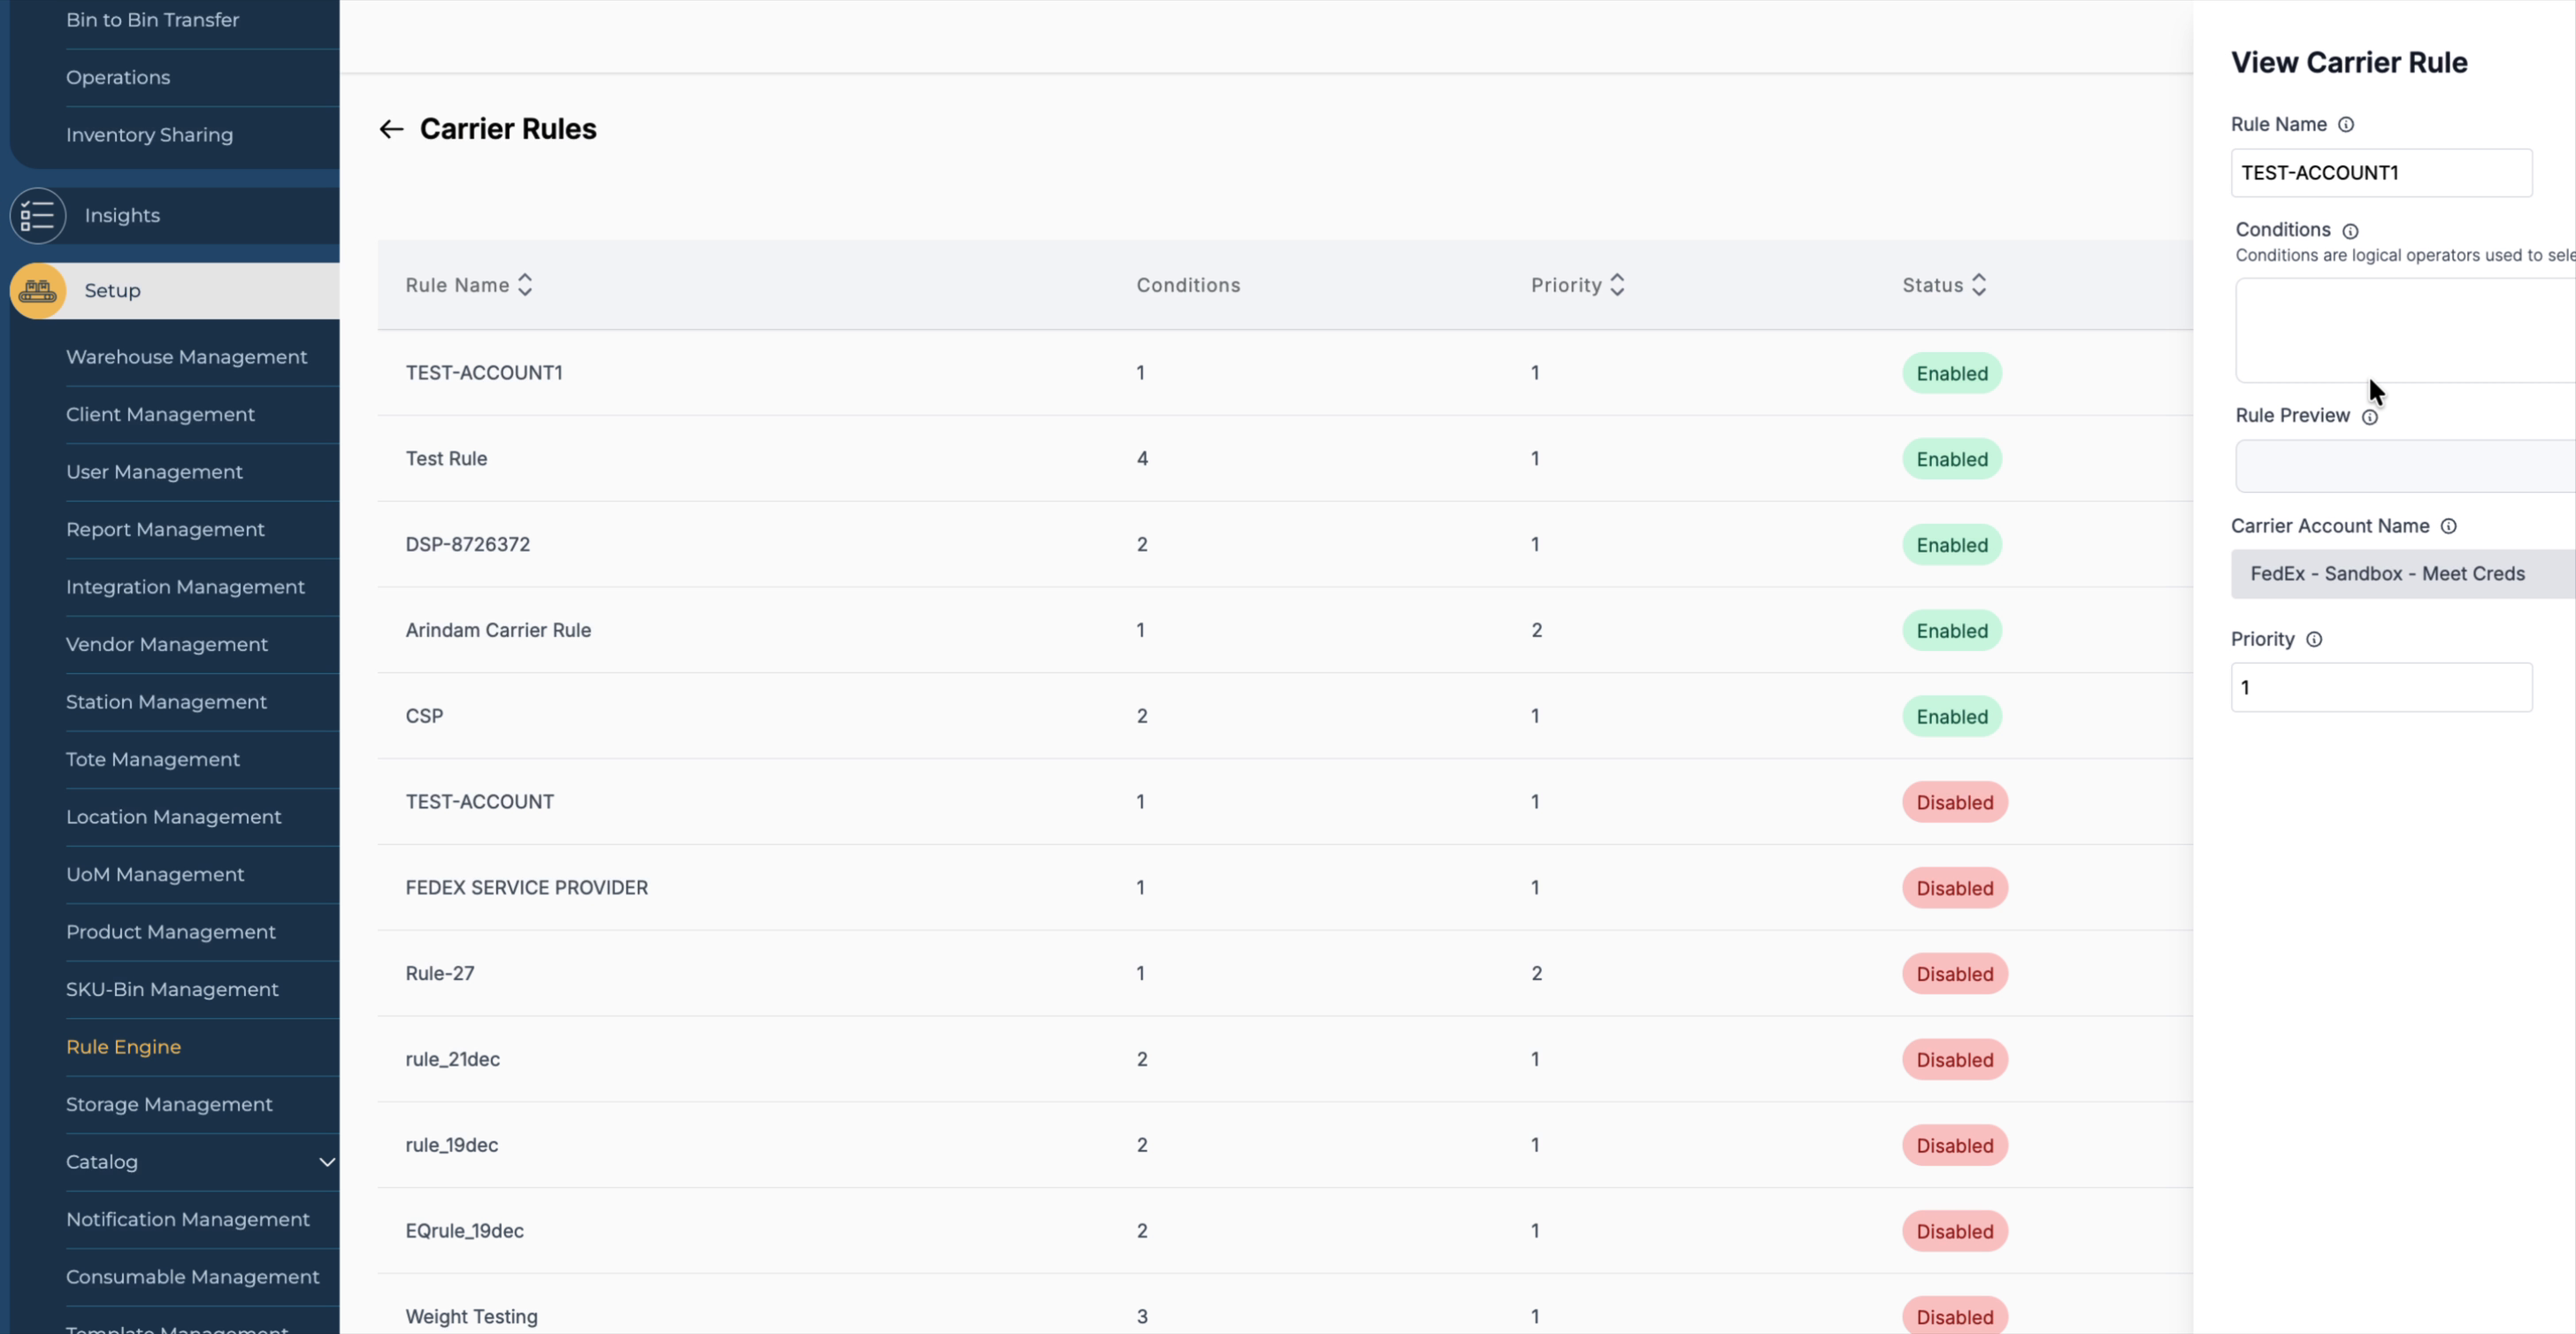
Task: Click Disabled badge for FEDEX SERVICE PROVIDER
Action: point(1954,889)
